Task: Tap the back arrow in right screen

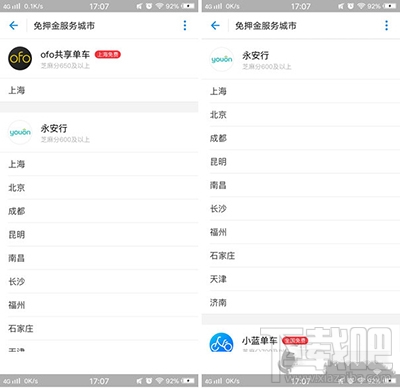Action: tap(215, 25)
